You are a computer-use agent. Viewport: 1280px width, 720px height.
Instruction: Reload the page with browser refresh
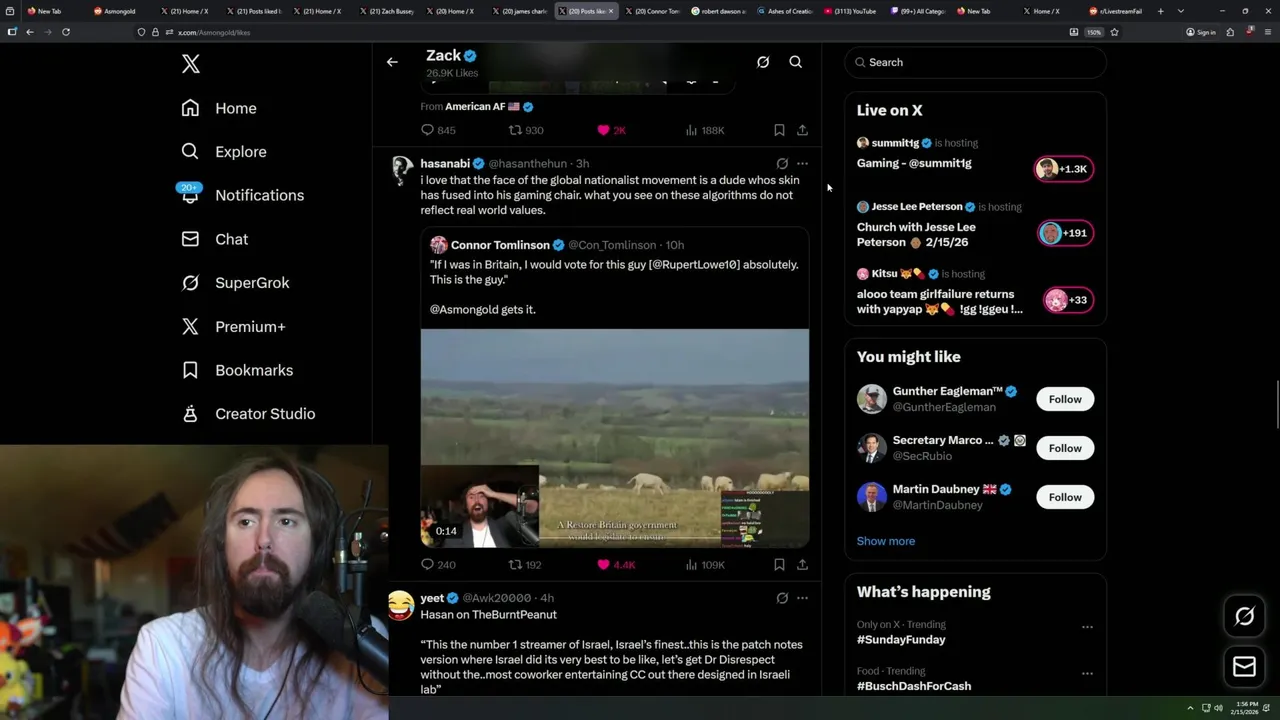point(66,32)
